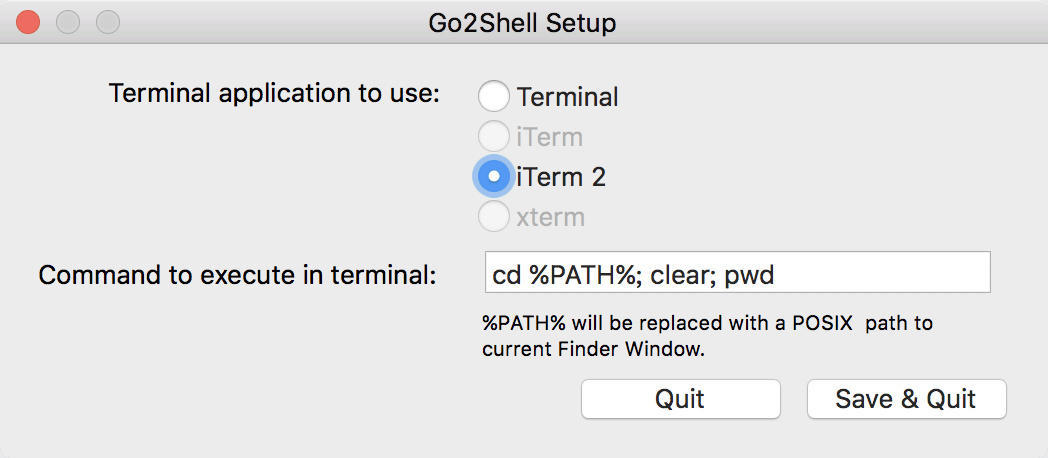1048x458 pixels.
Task: Click the %PATH% POSIX path help text
Action: [707, 336]
